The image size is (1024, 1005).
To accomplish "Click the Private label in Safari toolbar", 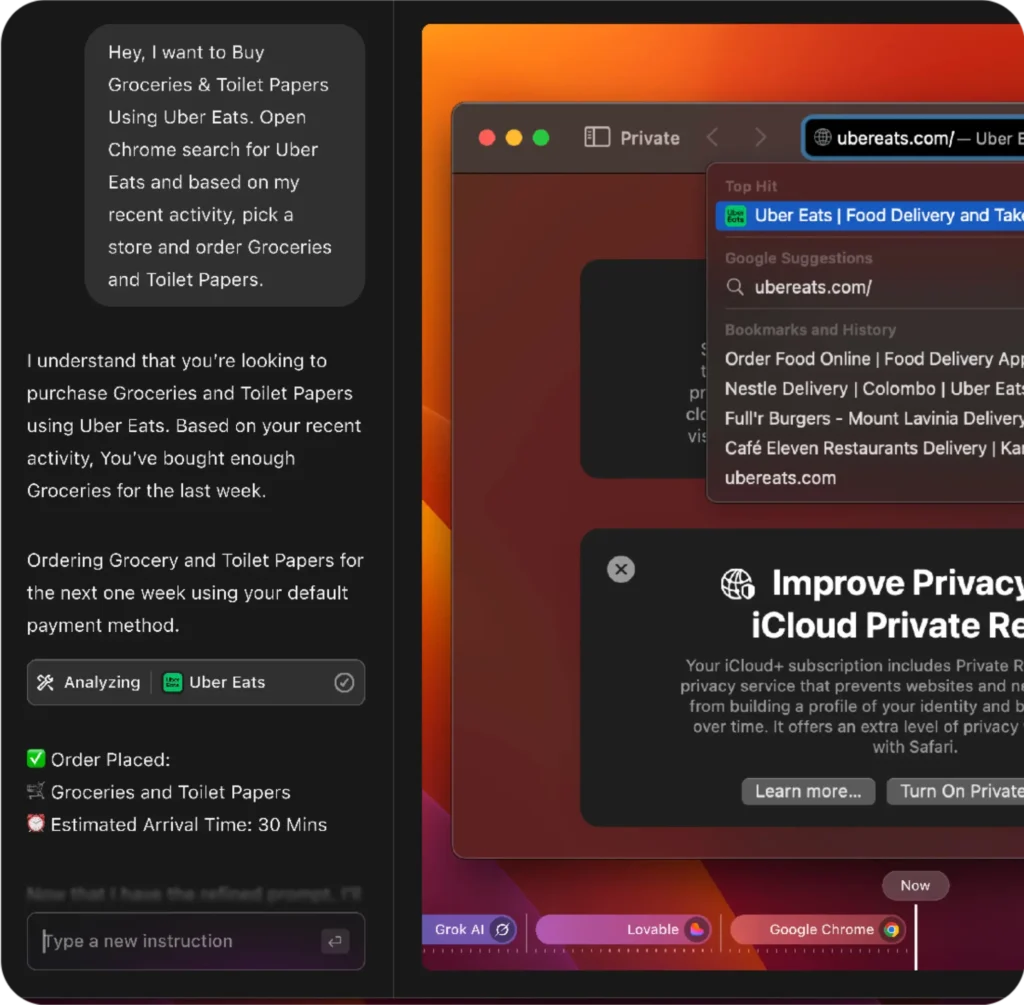I will pos(650,138).
